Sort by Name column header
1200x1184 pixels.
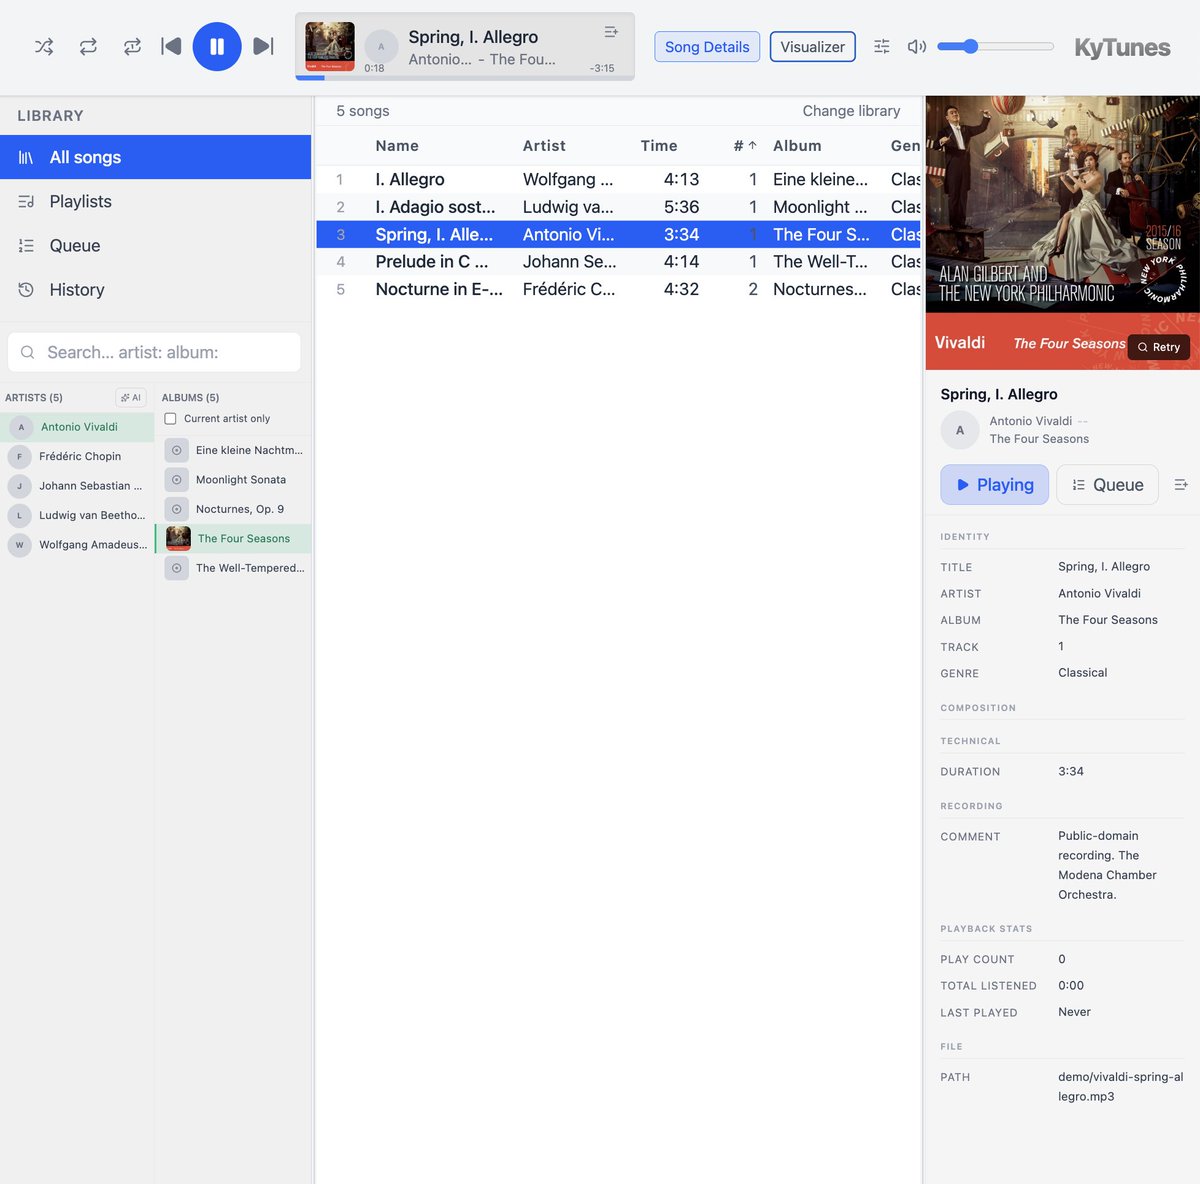(397, 146)
